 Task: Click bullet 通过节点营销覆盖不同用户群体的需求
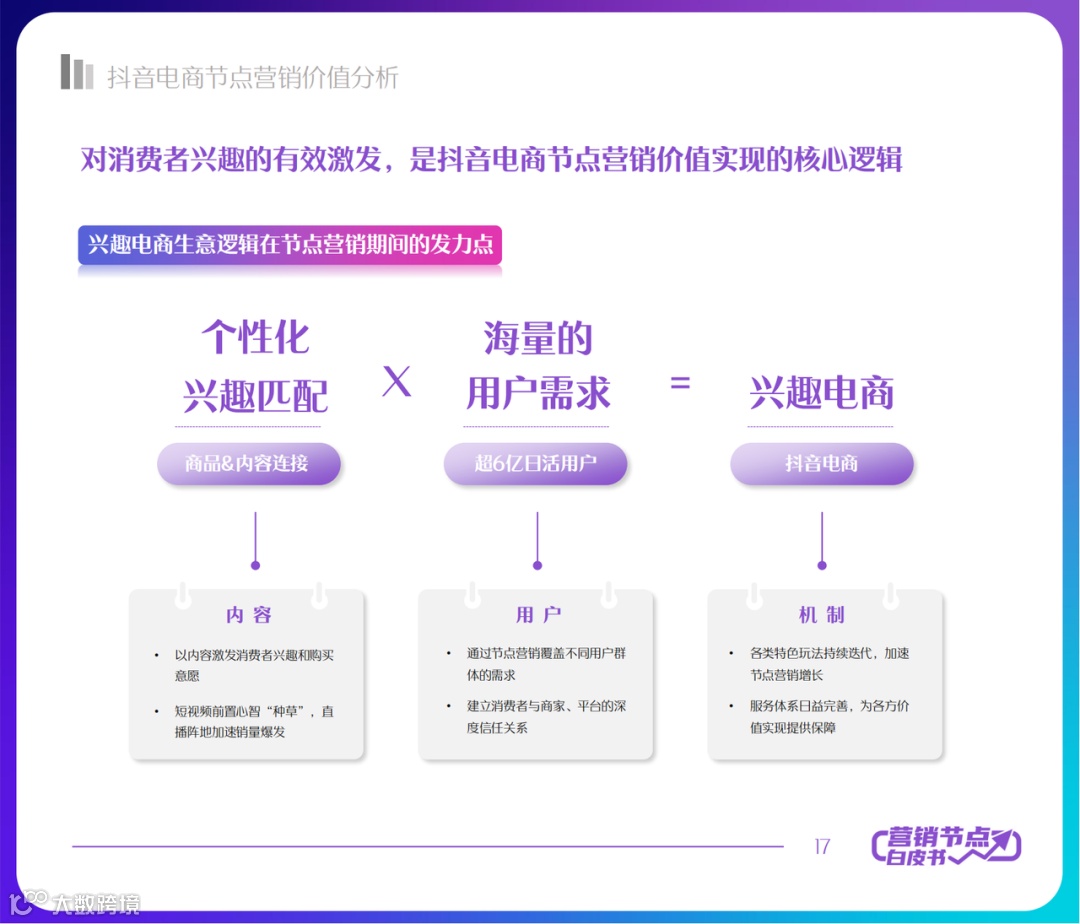tap(546, 664)
